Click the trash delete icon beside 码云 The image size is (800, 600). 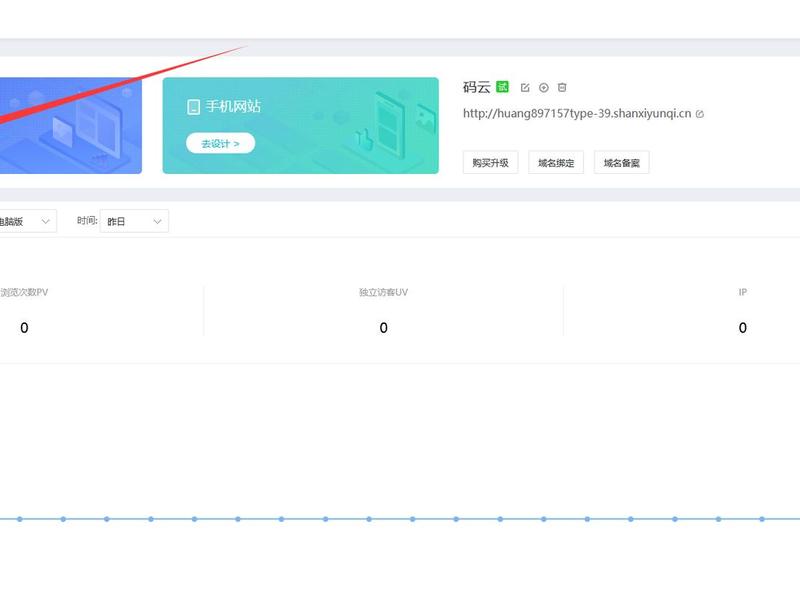tap(562, 87)
